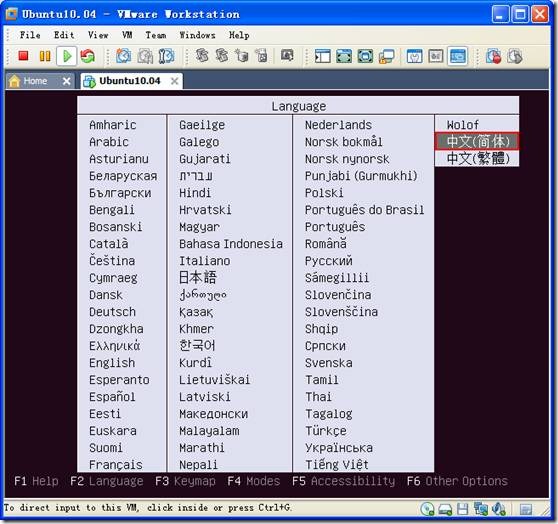Click the hard disk status icon

(x=445, y=509)
